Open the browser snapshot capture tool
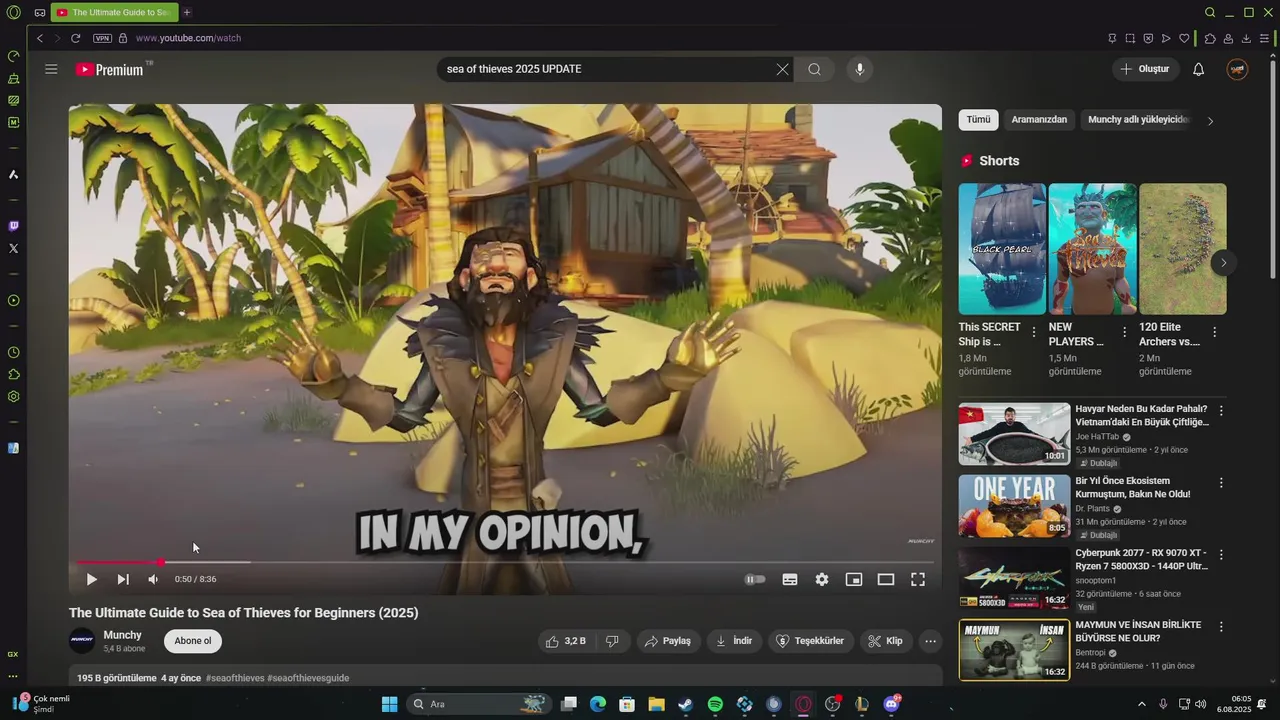The height and width of the screenshot is (720, 1280). tap(1130, 38)
